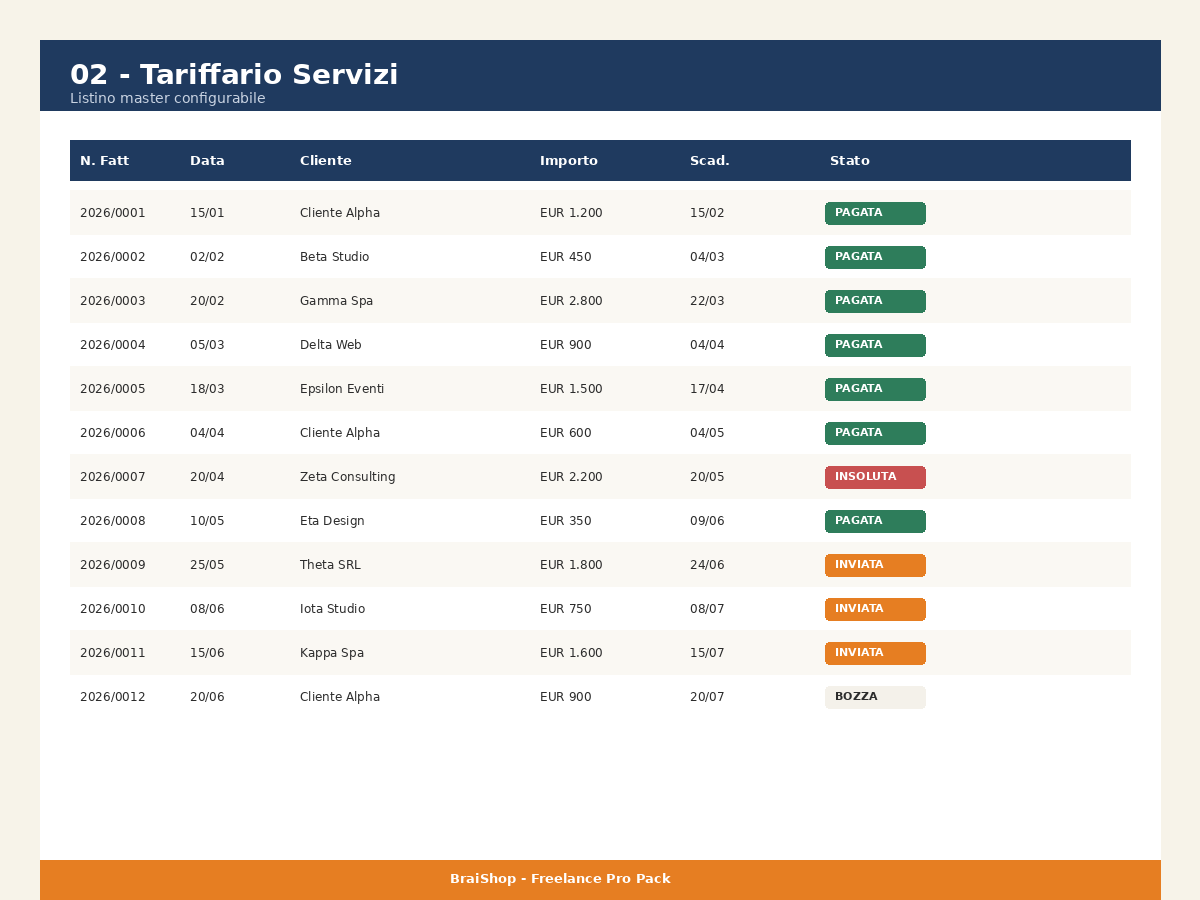Screen dimensions: 1200x900
Task: Click due date '20/07'
Action: (707, 697)
